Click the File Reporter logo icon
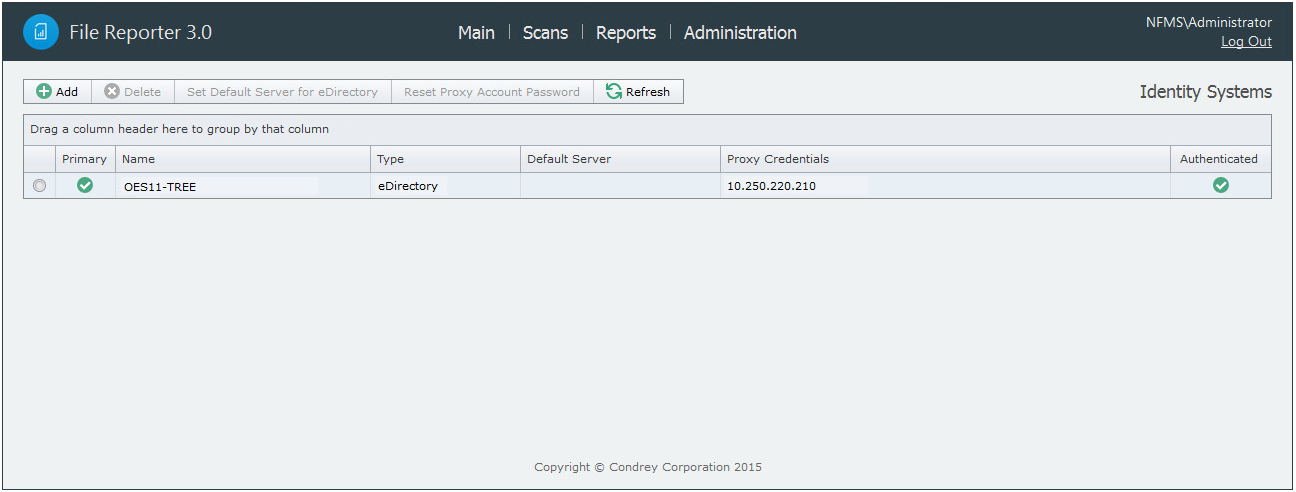 pos(41,32)
